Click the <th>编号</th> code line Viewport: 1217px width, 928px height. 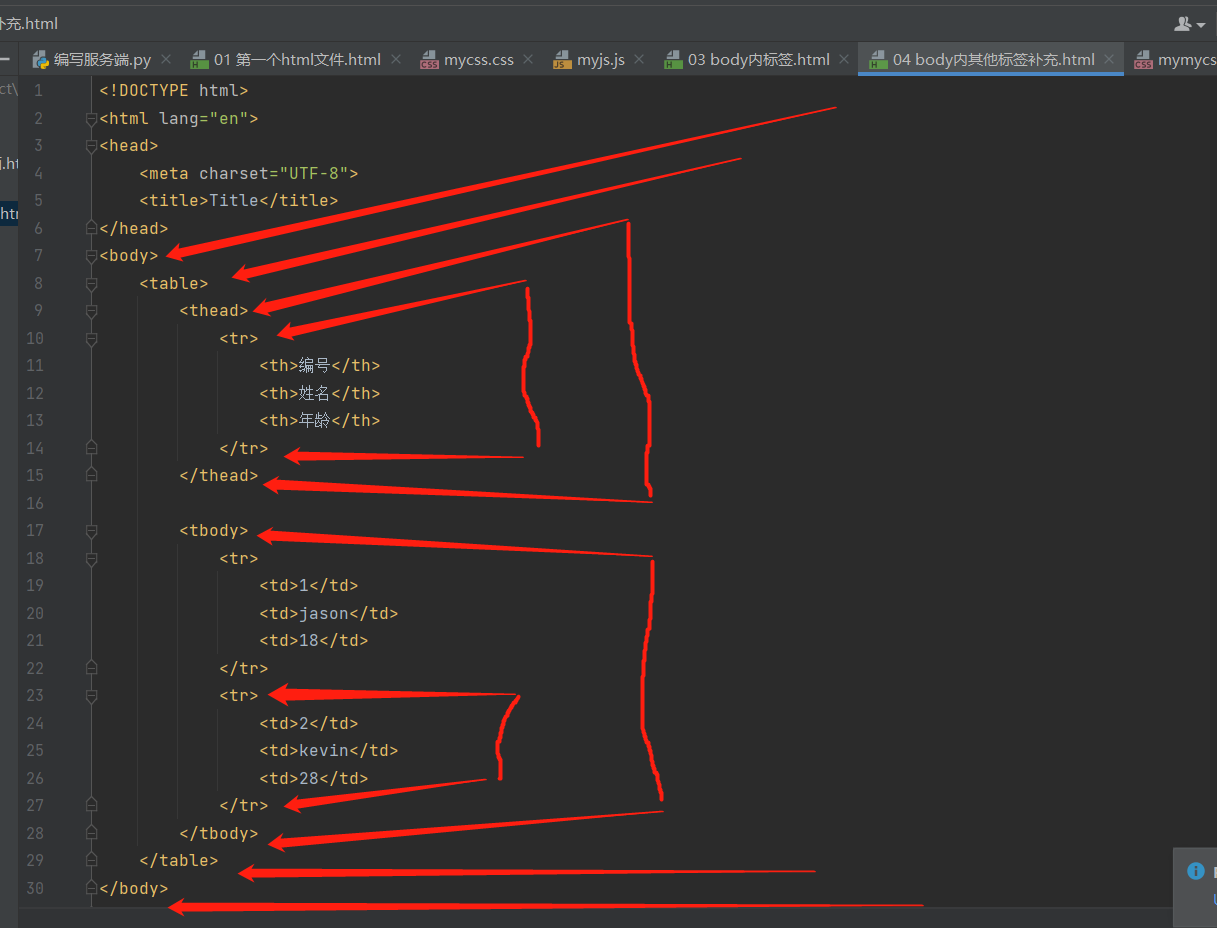pyautogui.click(x=320, y=366)
